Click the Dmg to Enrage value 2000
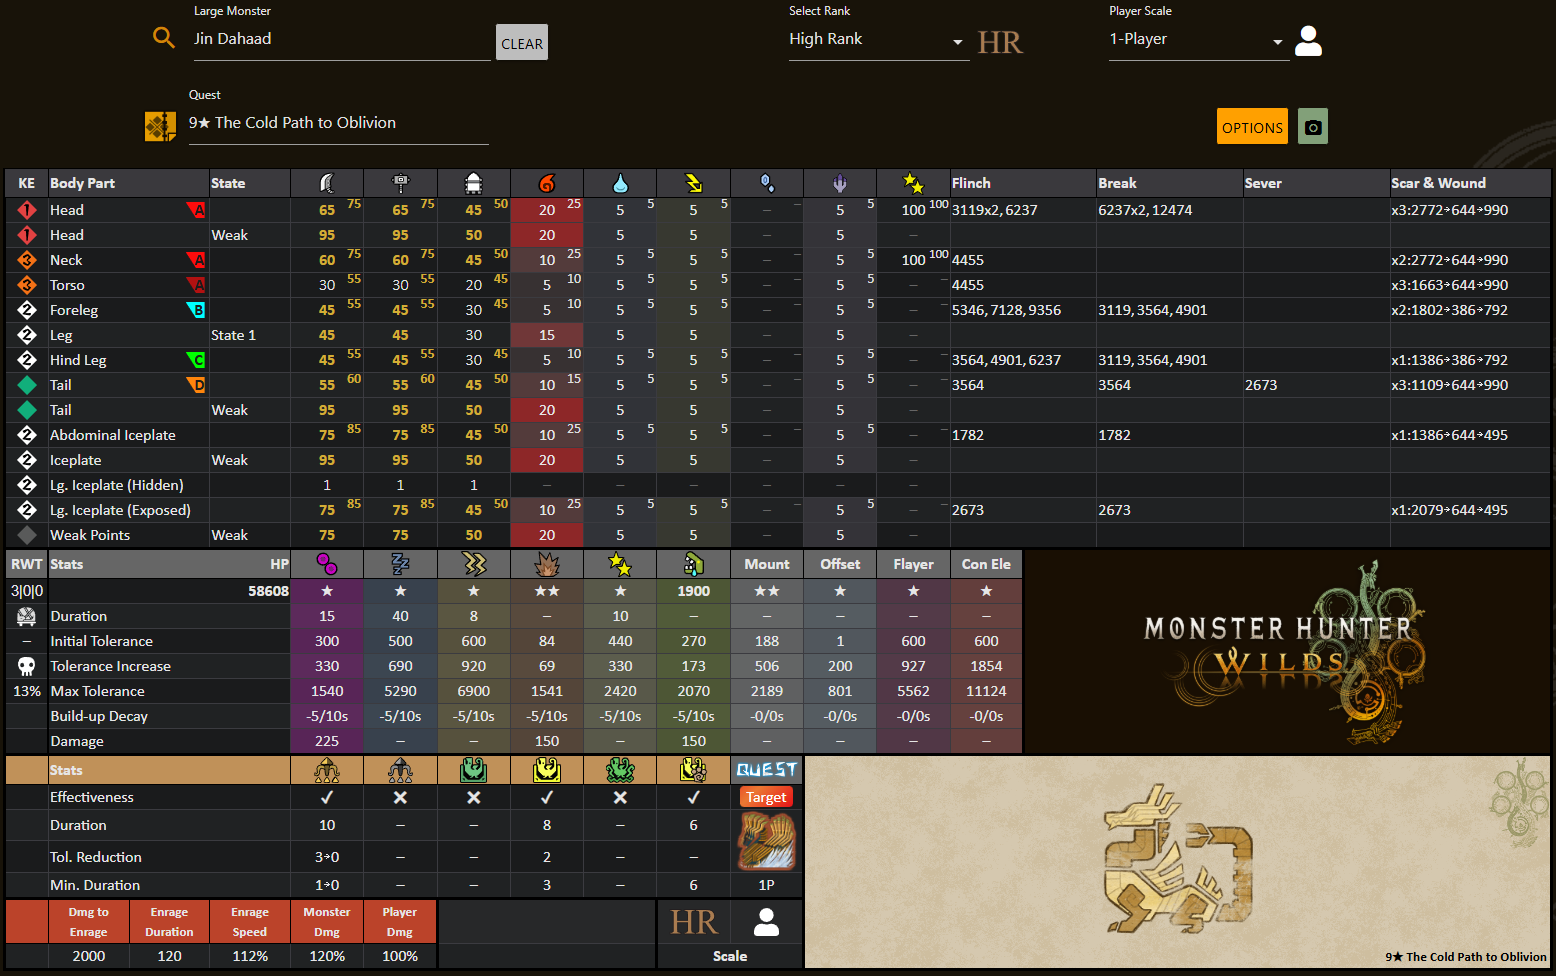1556x976 pixels. click(x=88, y=956)
